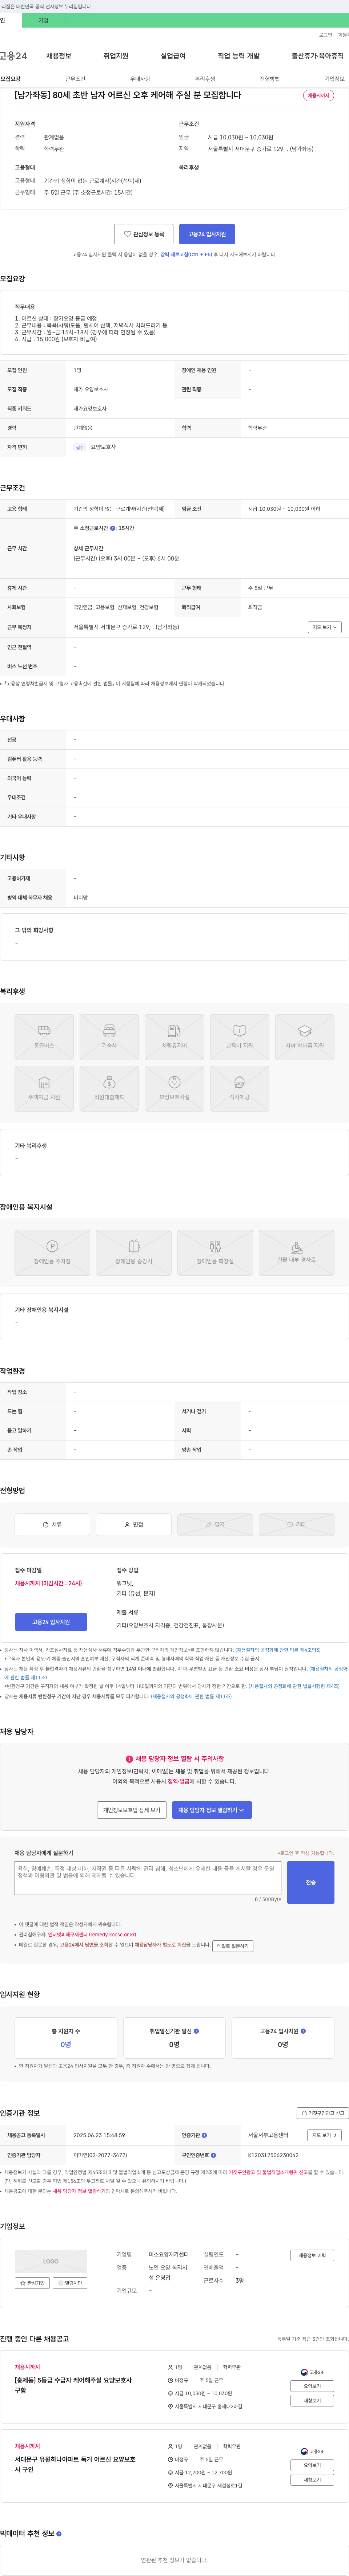Viewport: 349px width, 2576px height.
Task: Click info icon beside 구인인증번호 label
Action: click(x=213, y=2155)
